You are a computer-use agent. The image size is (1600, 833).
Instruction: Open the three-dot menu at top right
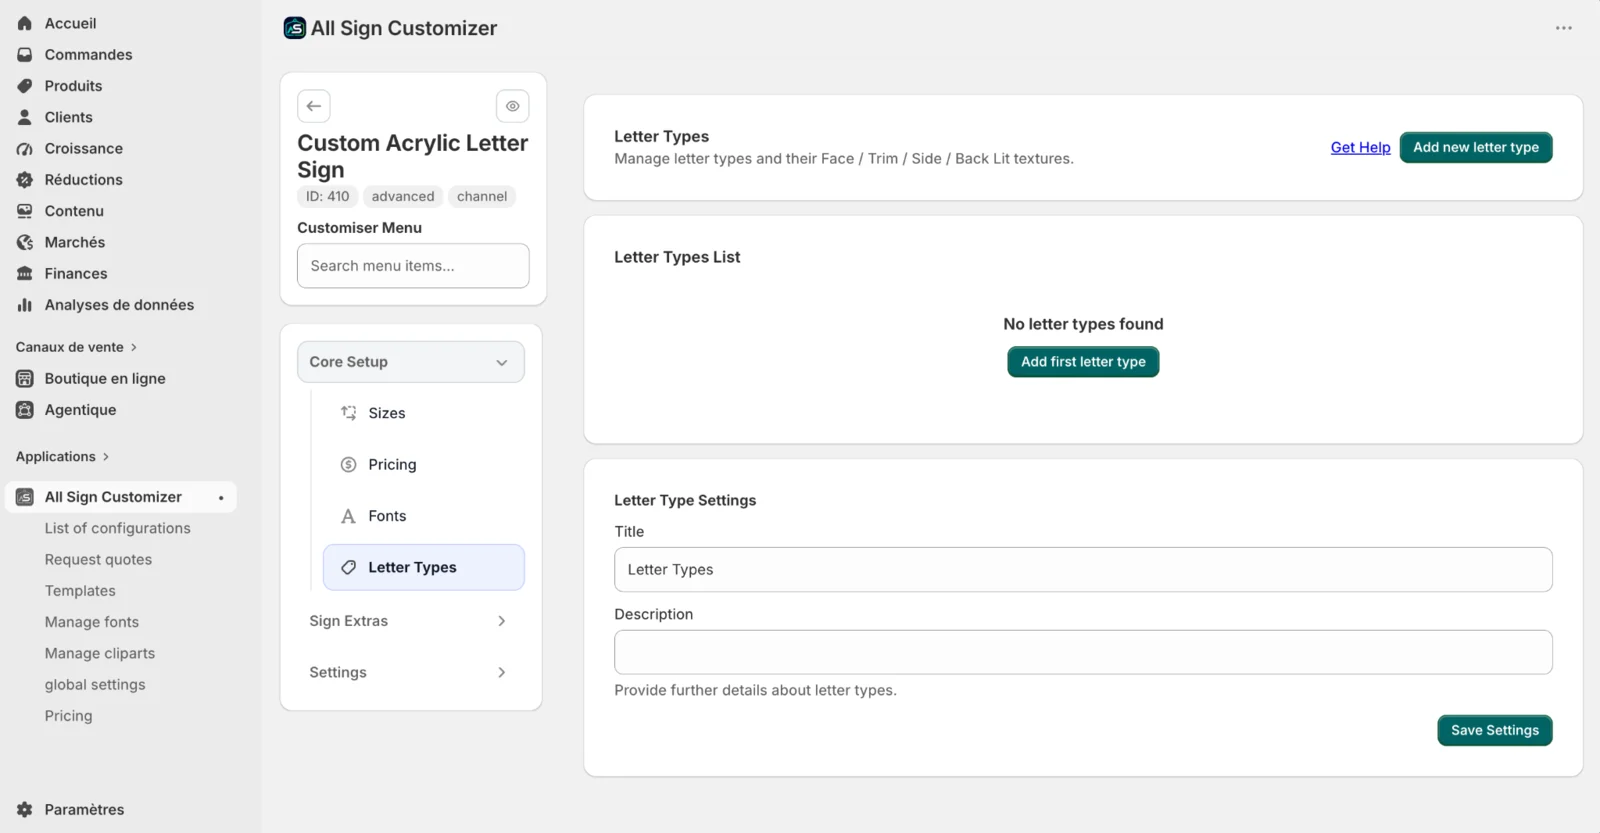pyautogui.click(x=1564, y=28)
